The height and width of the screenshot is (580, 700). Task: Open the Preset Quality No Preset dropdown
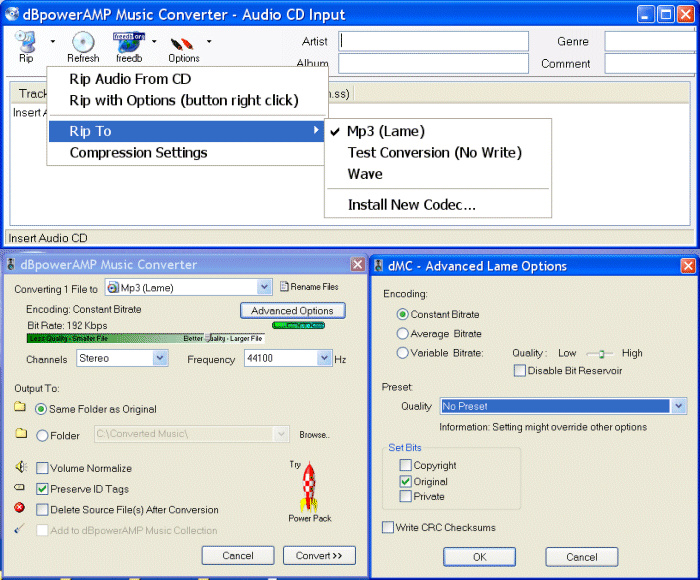[679, 406]
